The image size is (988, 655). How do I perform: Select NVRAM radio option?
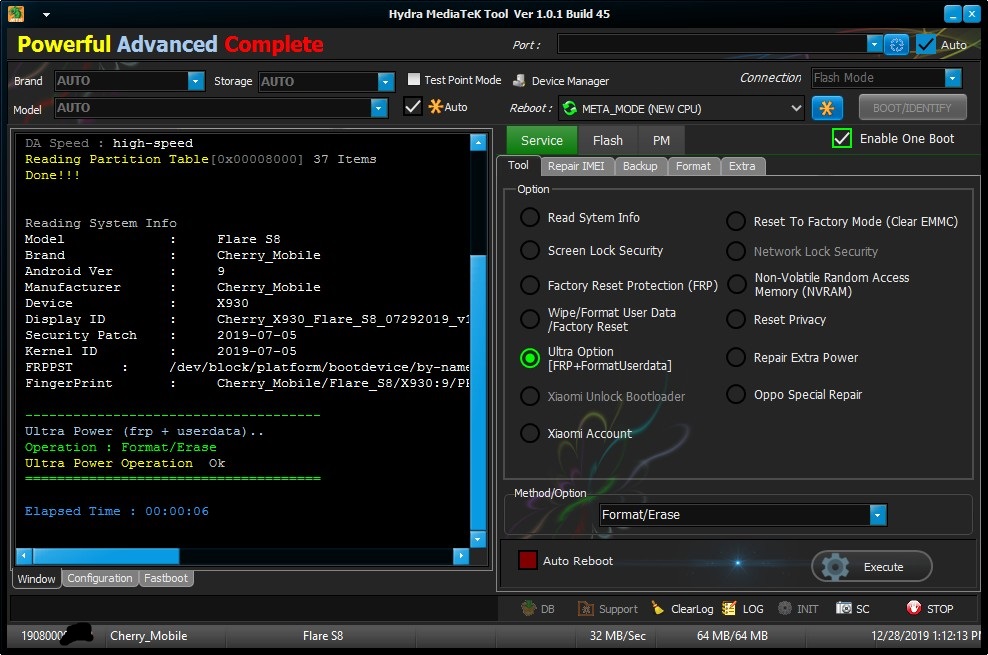[736, 284]
